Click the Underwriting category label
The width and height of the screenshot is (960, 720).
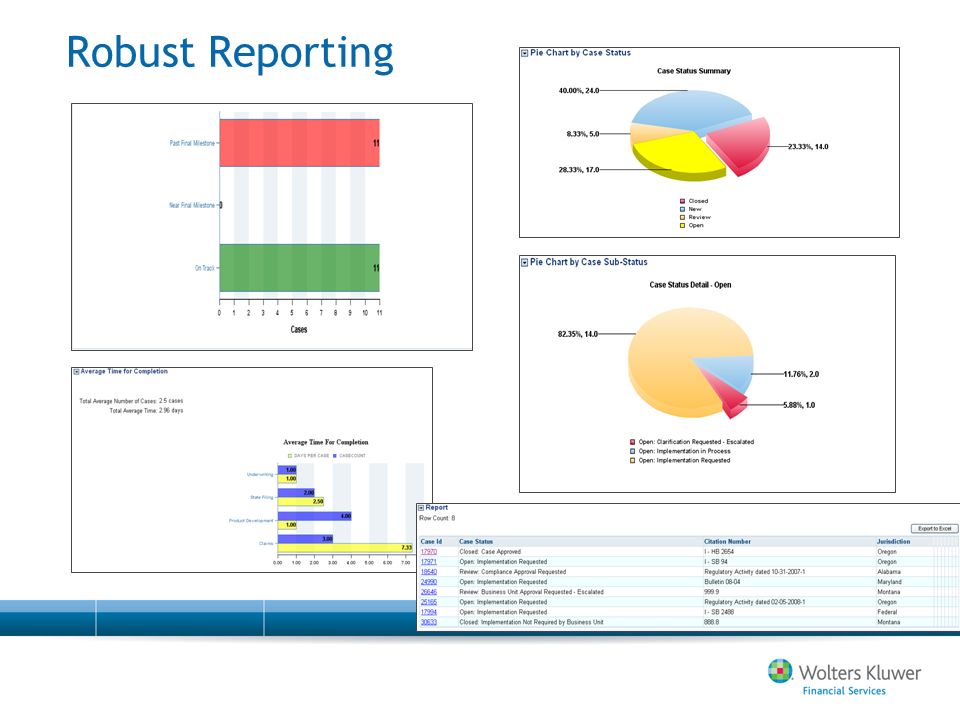pos(260,474)
